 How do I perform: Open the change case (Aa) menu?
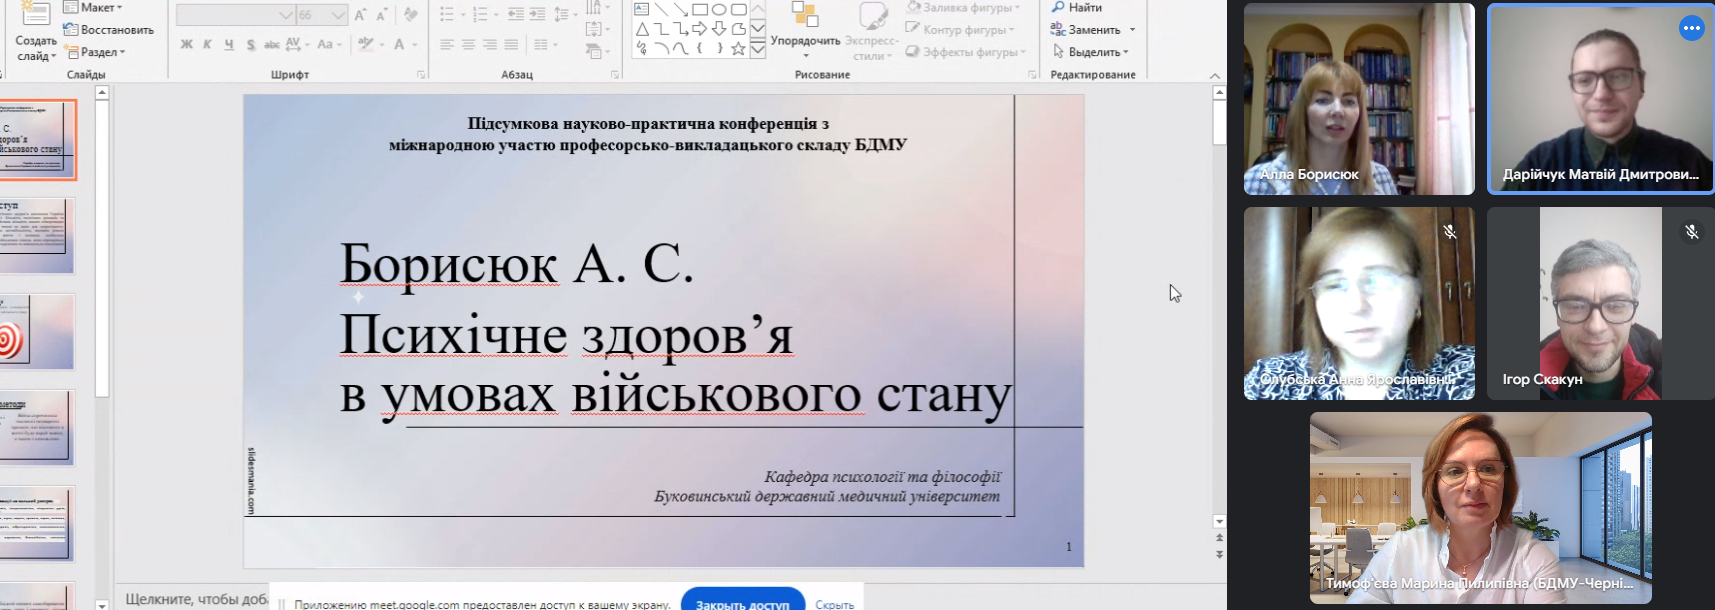[329, 45]
